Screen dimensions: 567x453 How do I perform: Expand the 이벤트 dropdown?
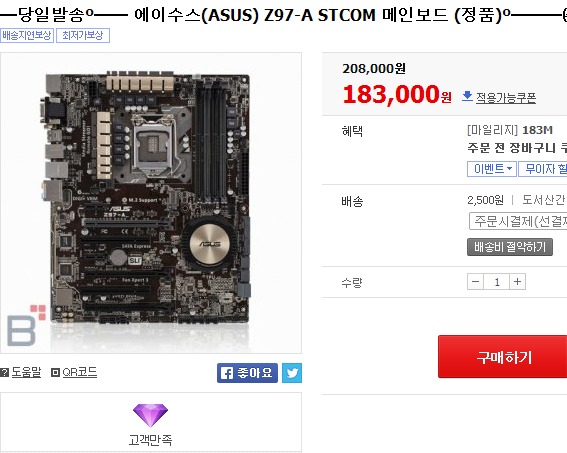coord(492,169)
